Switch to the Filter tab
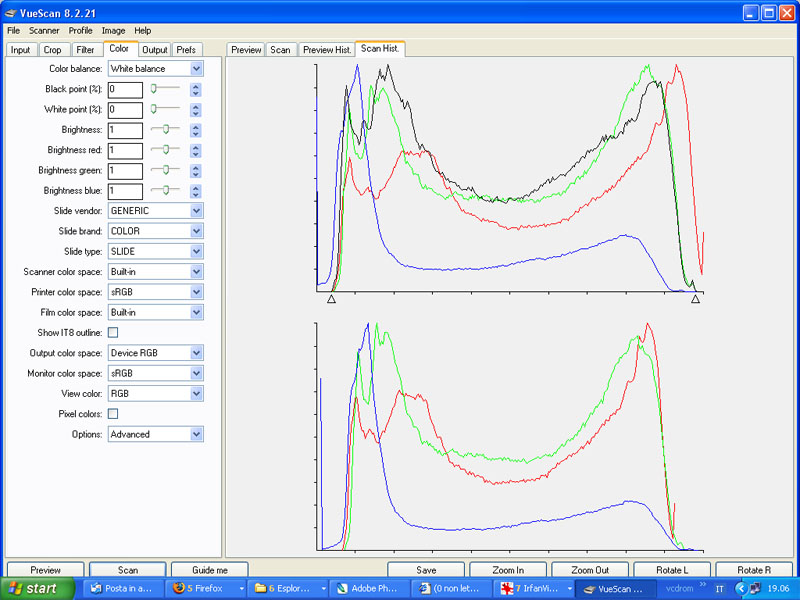Viewport: 800px width, 600px height. tap(85, 50)
